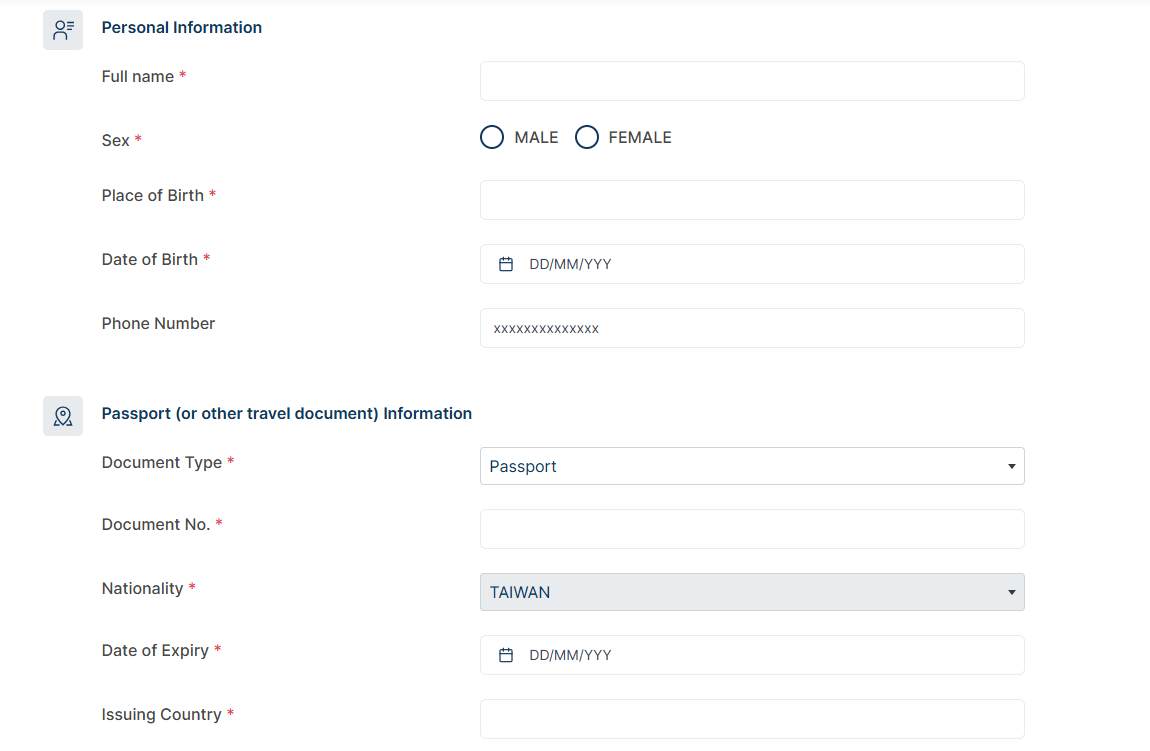The height and width of the screenshot is (751, 1150).
Task: Open the Date of Birth calendar icon
Action: click(504, 263)
